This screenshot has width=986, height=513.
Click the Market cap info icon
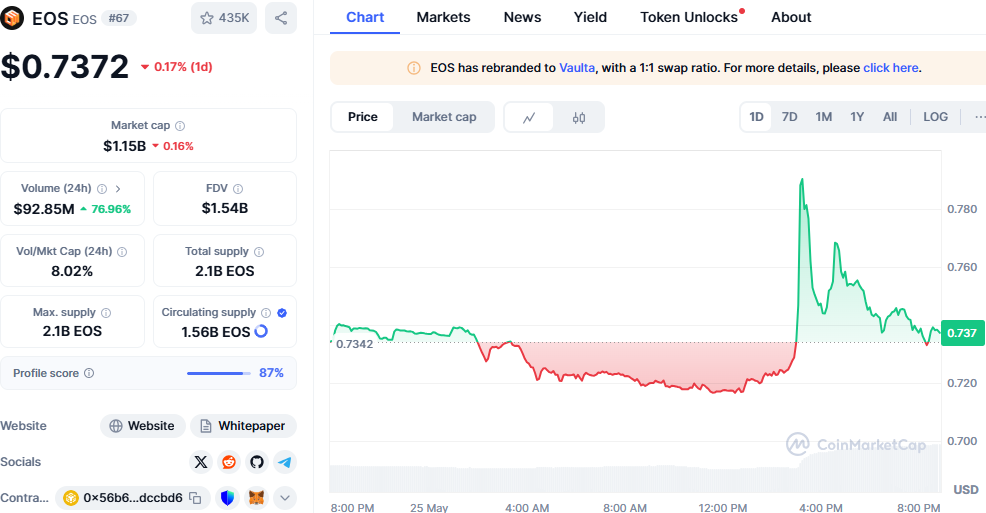(x=180, y=126)
